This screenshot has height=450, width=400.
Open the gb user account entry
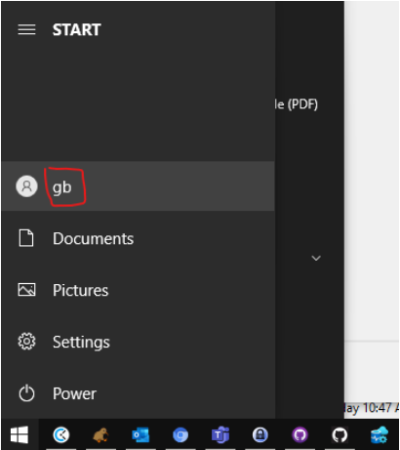(138, 186)
